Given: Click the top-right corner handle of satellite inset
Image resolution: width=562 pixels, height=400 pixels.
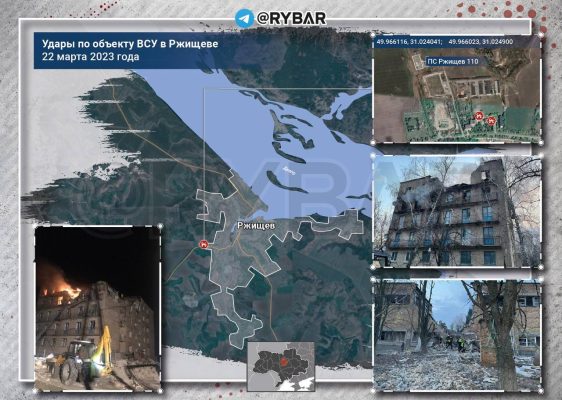Looking at the screenshot, I should 541,35.
